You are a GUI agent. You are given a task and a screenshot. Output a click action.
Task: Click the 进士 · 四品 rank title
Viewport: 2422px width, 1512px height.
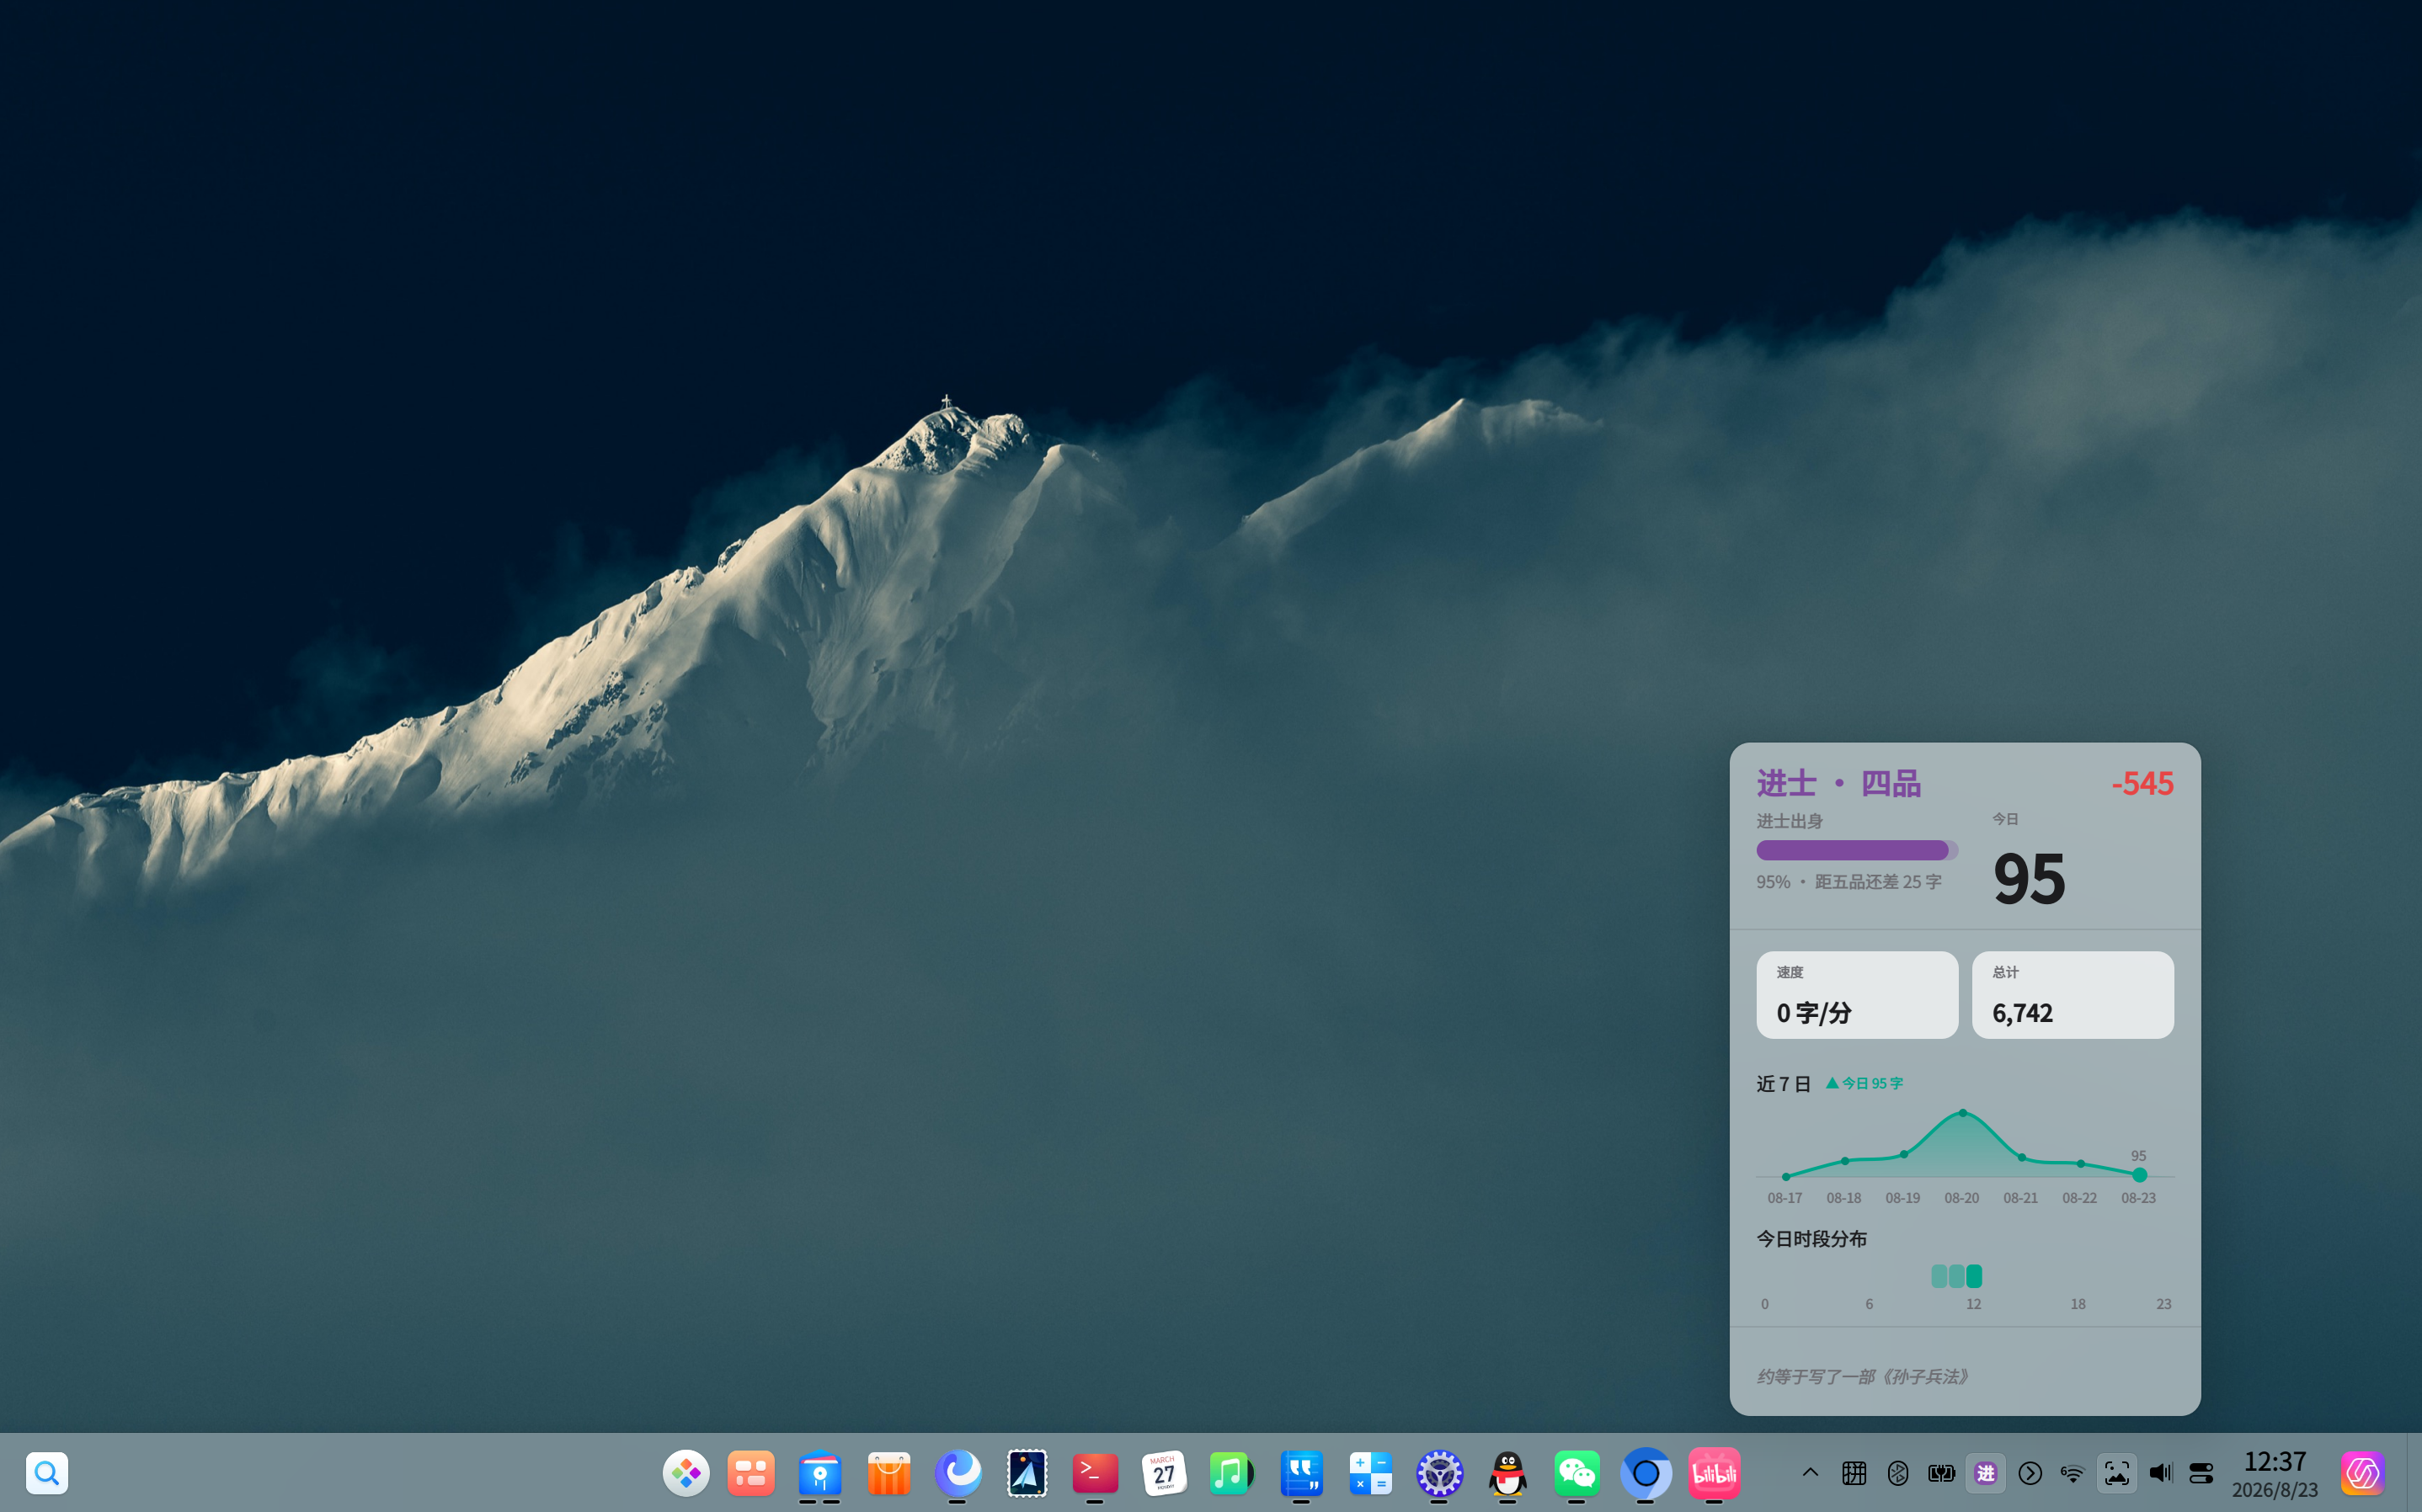coord(1838,783)
